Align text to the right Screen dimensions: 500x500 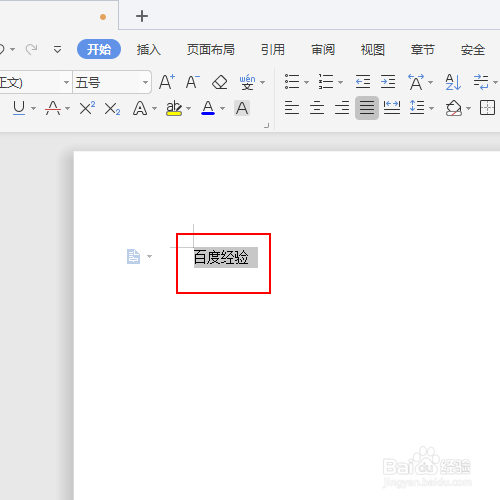coord(342,108)
